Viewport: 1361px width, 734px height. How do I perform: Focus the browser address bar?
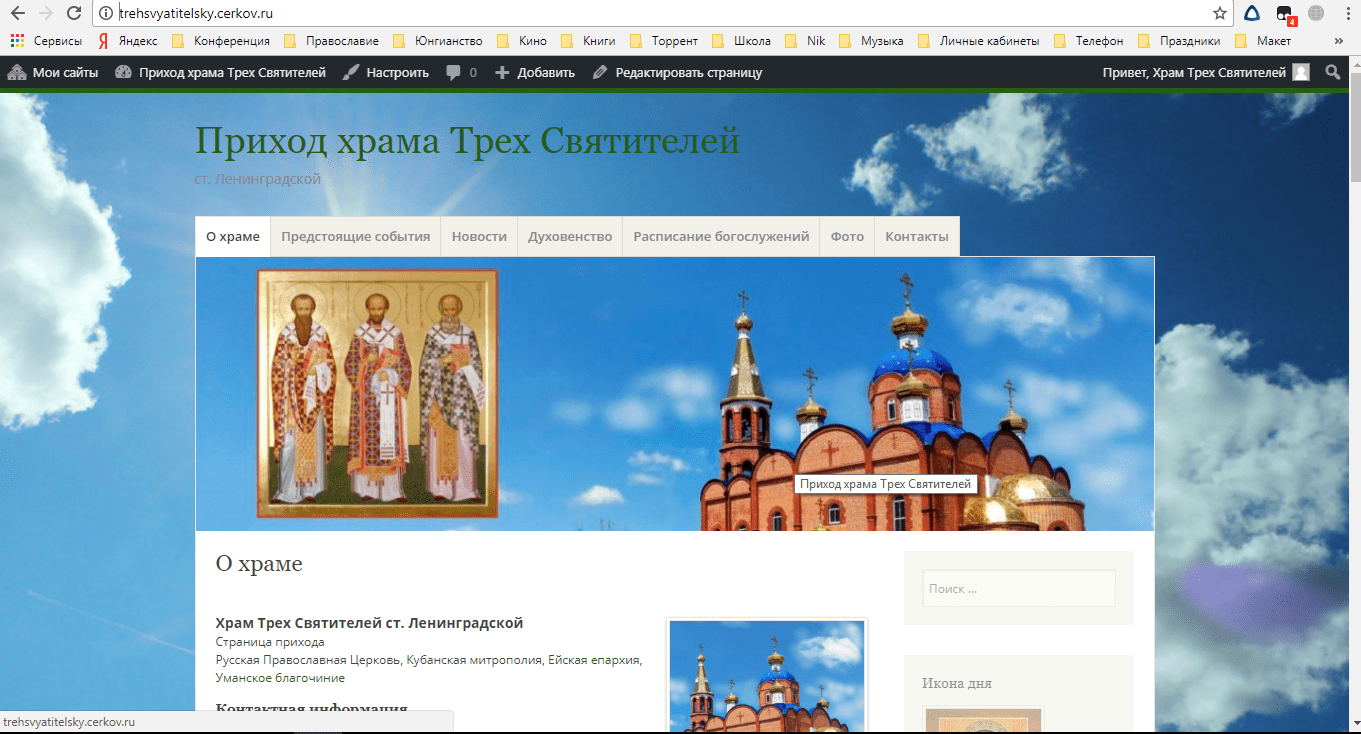660,13
